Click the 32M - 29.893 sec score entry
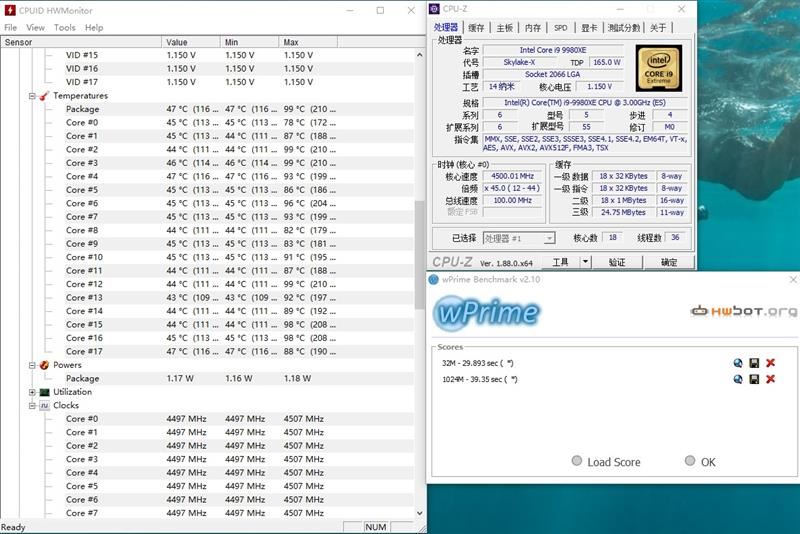This screenshot has height=534, width=800. point(478,363)
